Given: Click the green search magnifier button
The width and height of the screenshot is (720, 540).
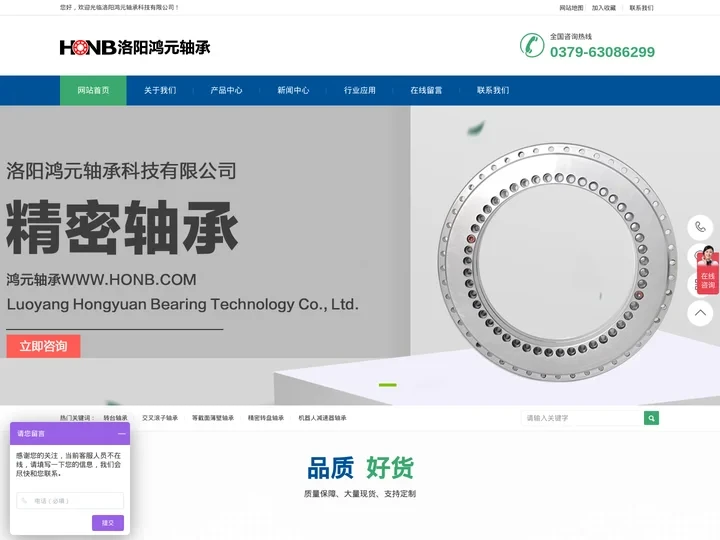Looking at the screenshot, I should click(651, 418).
